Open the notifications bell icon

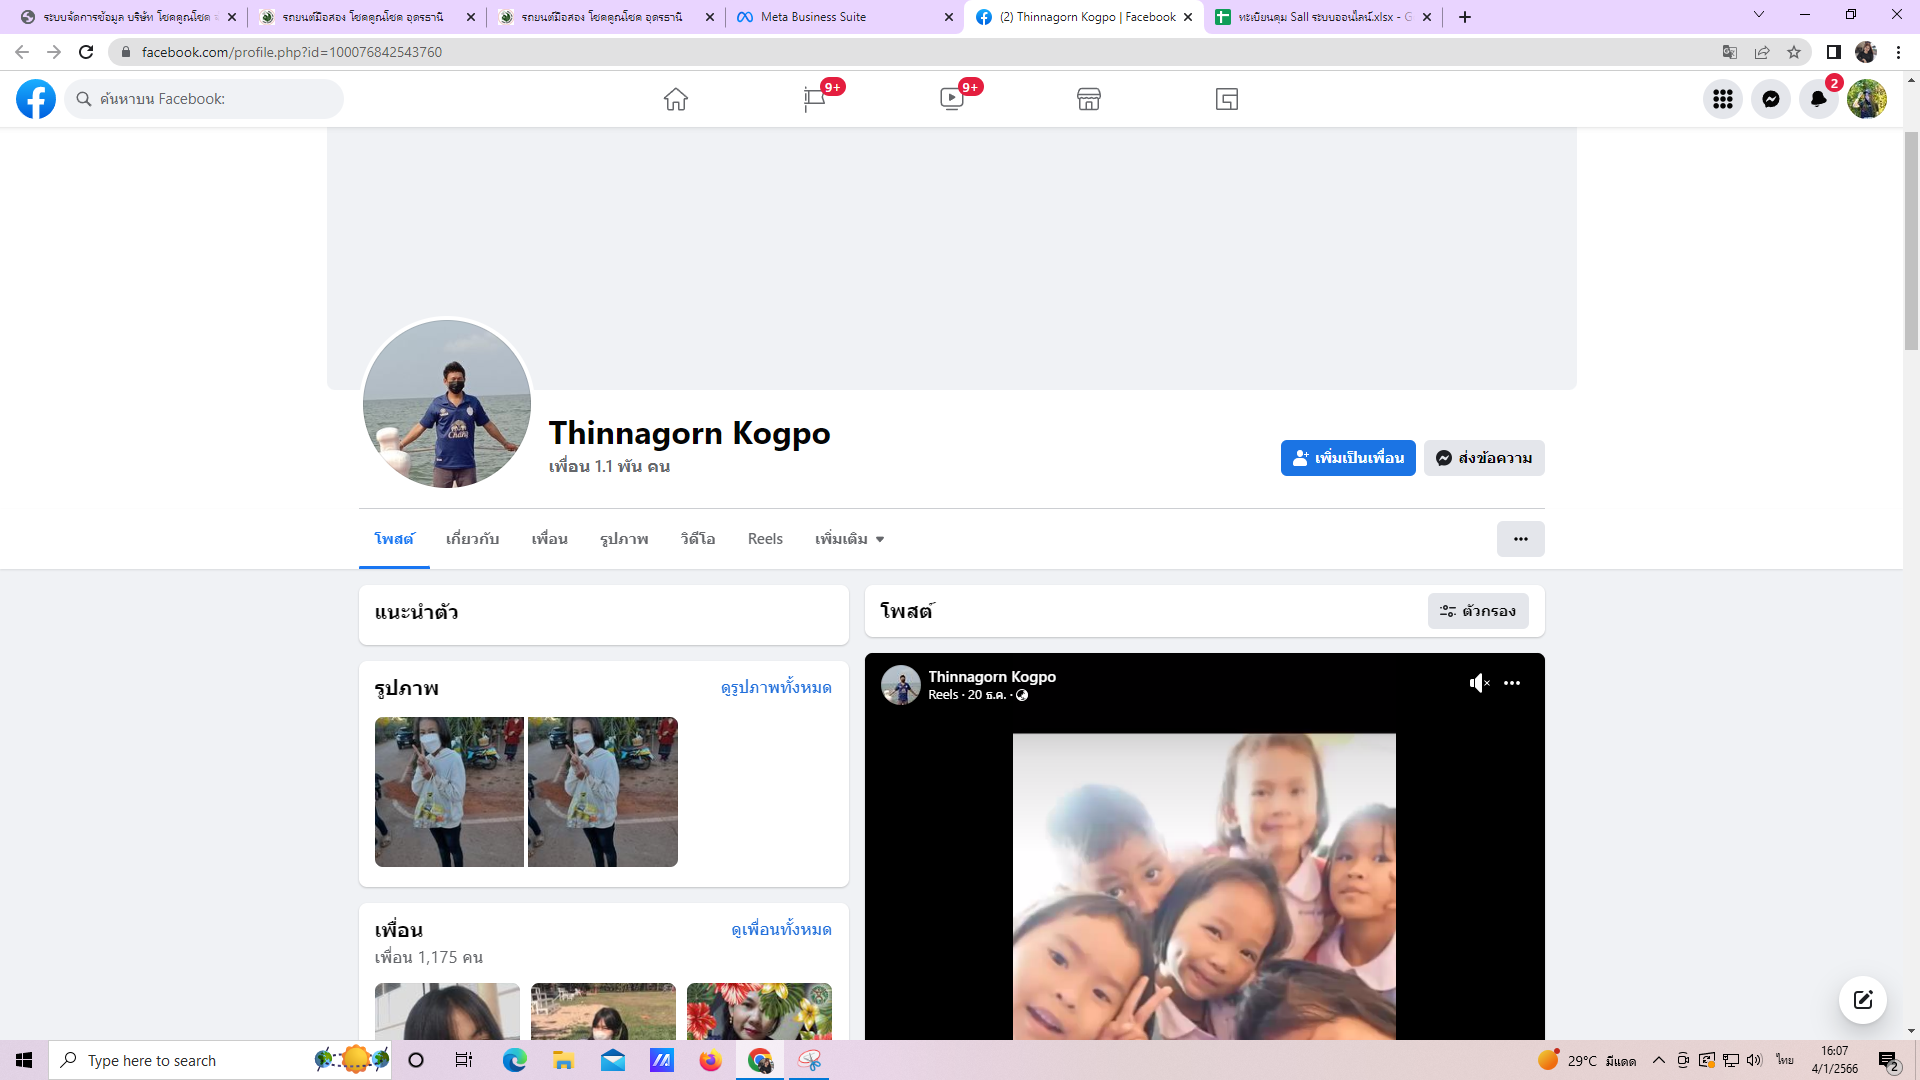[1818, 99]
